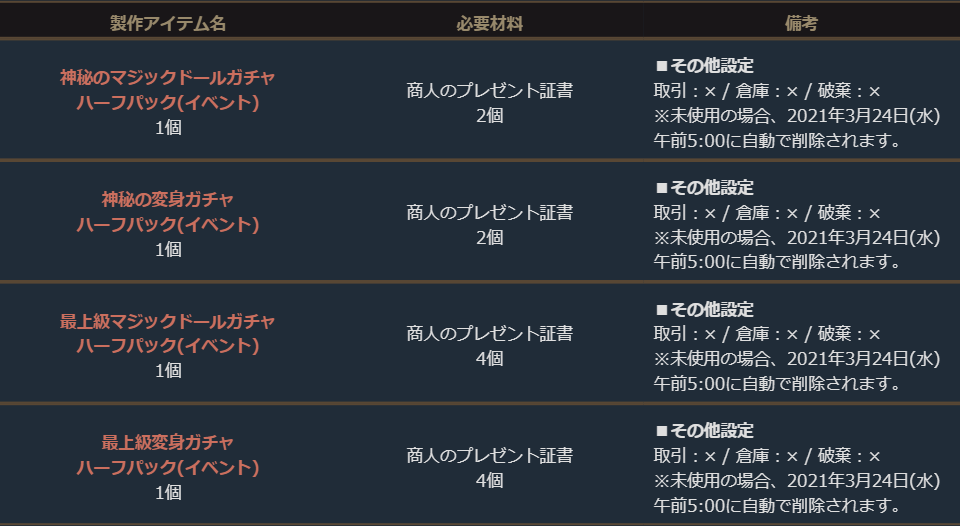Click ■その他設定 heading in the 最上級マジックドールガチャ row
This screenshot has height=526, width=960.
pos(704,310)
